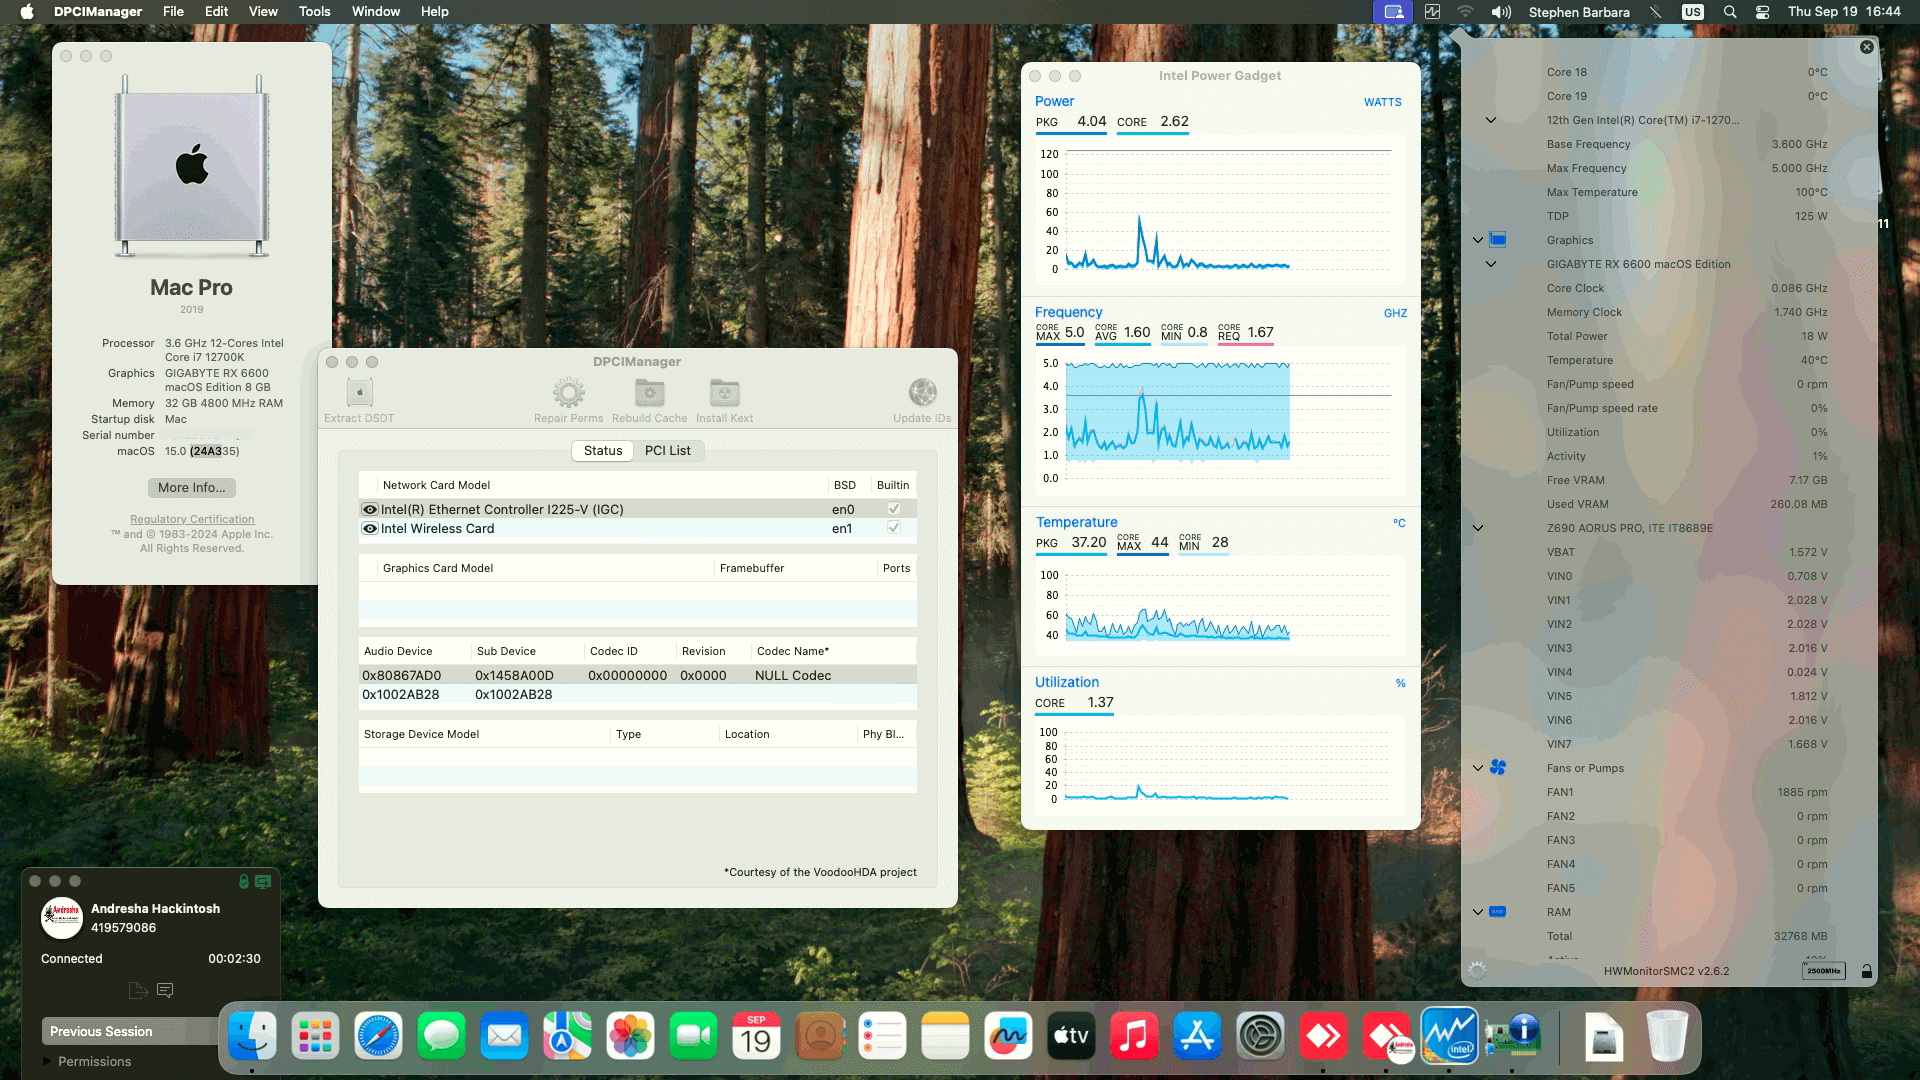Click the Update IDs globe icon
Viewport: 1920px width, 1080px height.
point(921,393)
